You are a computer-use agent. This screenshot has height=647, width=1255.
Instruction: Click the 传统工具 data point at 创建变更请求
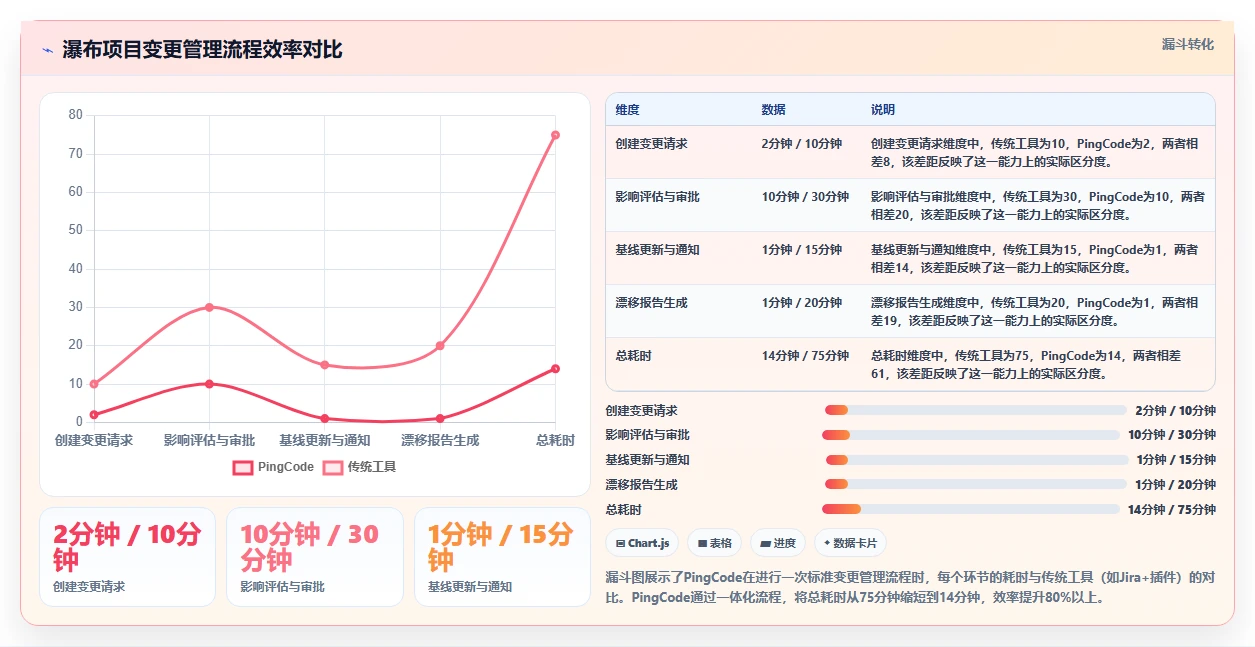pyautogui.click(x=94, y=384)
